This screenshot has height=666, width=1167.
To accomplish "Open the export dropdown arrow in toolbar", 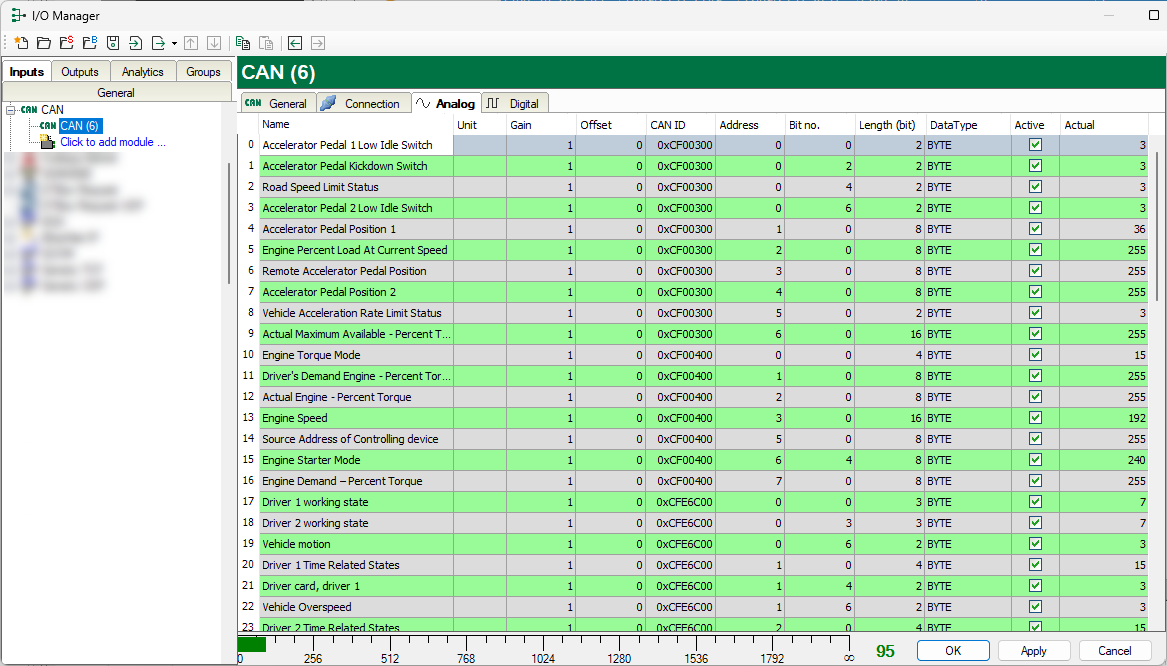I will [x=174, y=43].
